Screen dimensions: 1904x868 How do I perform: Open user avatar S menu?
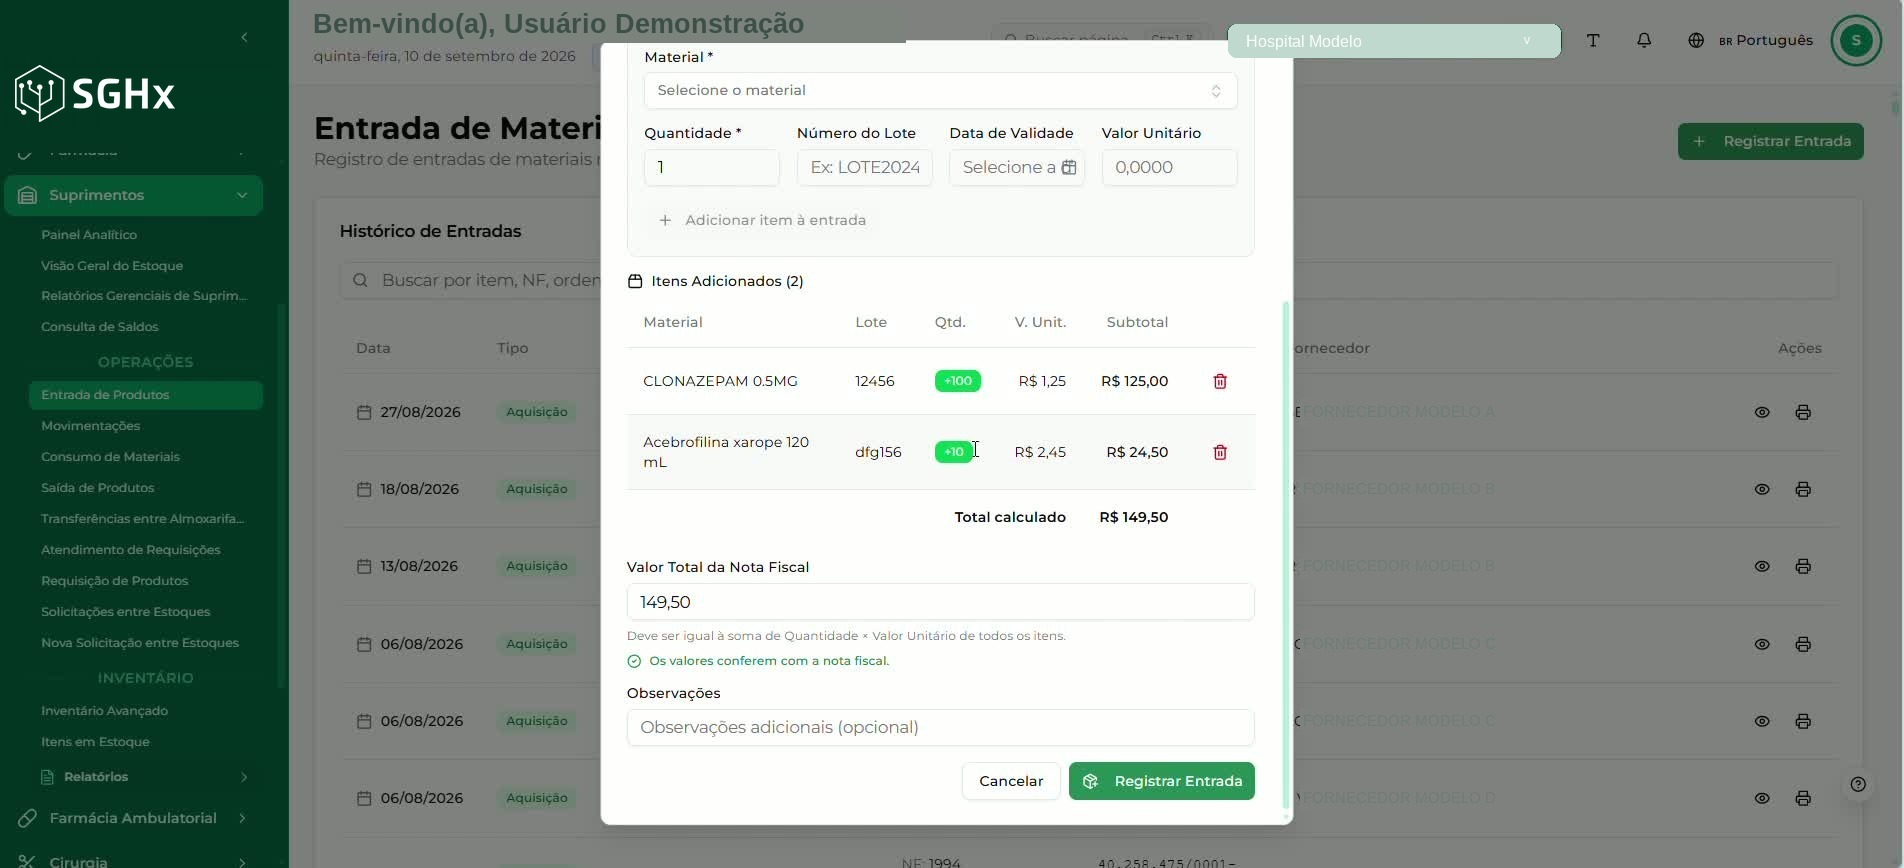[x=1856, y=41]
